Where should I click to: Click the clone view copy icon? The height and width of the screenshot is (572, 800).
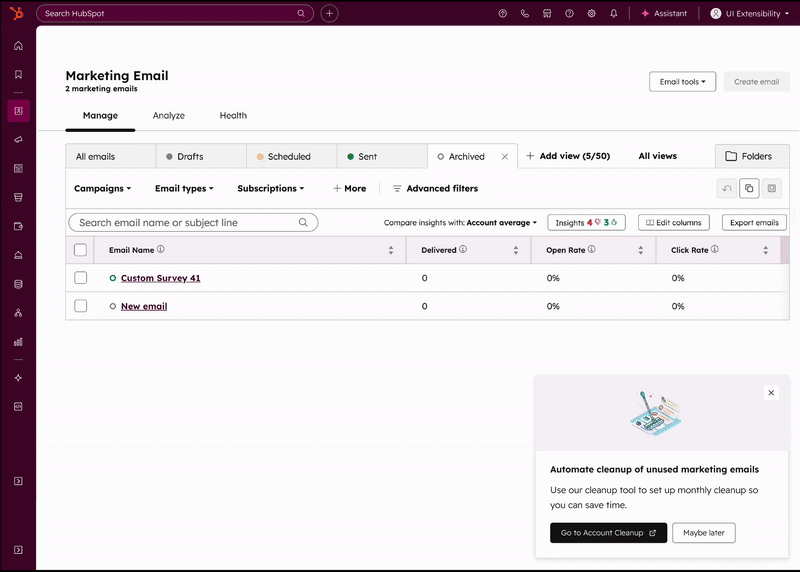[749, 188]
